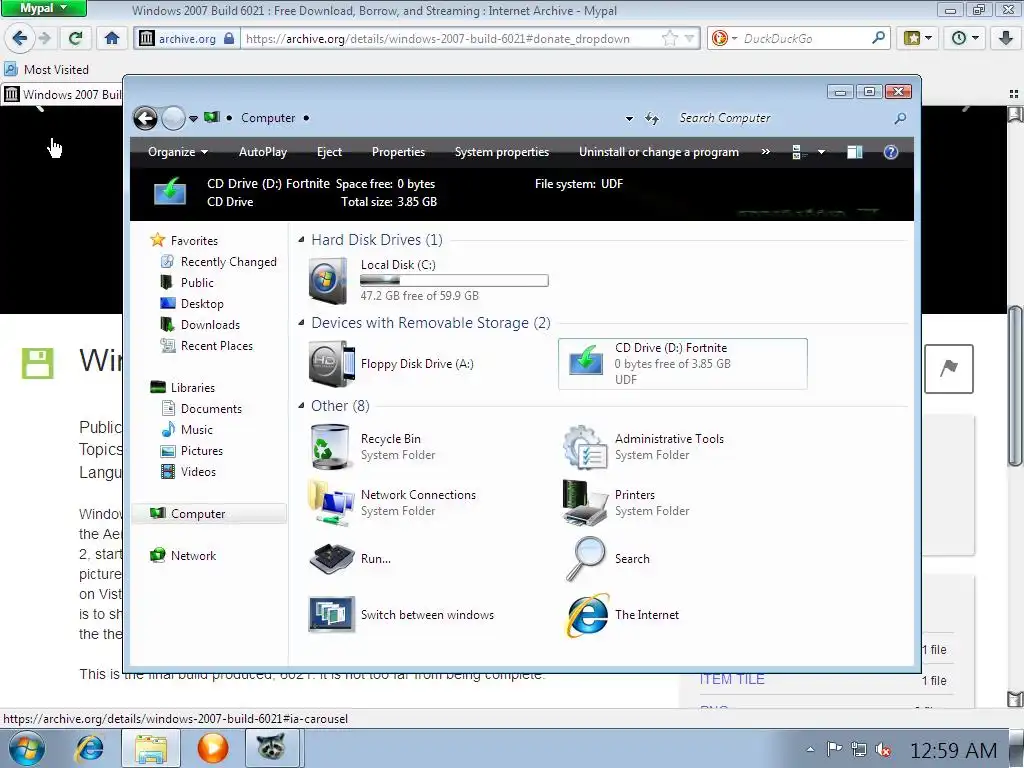The width and height of the screenshot is (1024, 768).
Task: Select the Run... icon
Action: pos(331,559)
